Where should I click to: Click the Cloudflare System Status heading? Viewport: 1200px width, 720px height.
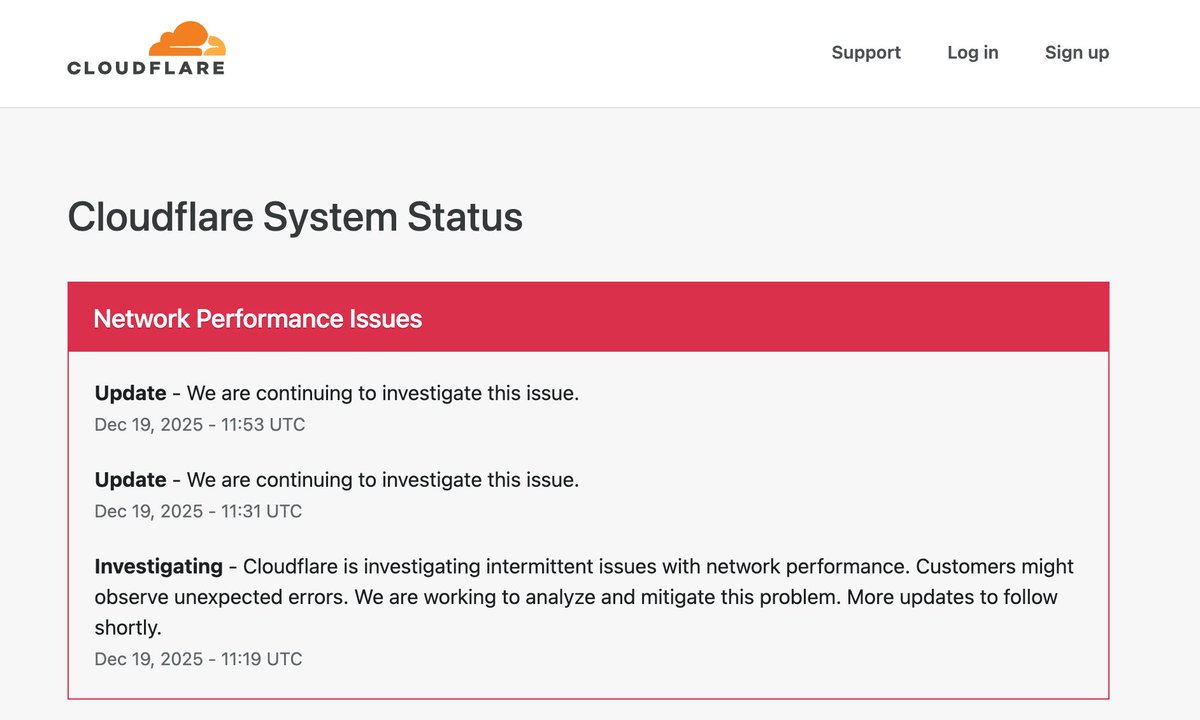pos(295,217)
